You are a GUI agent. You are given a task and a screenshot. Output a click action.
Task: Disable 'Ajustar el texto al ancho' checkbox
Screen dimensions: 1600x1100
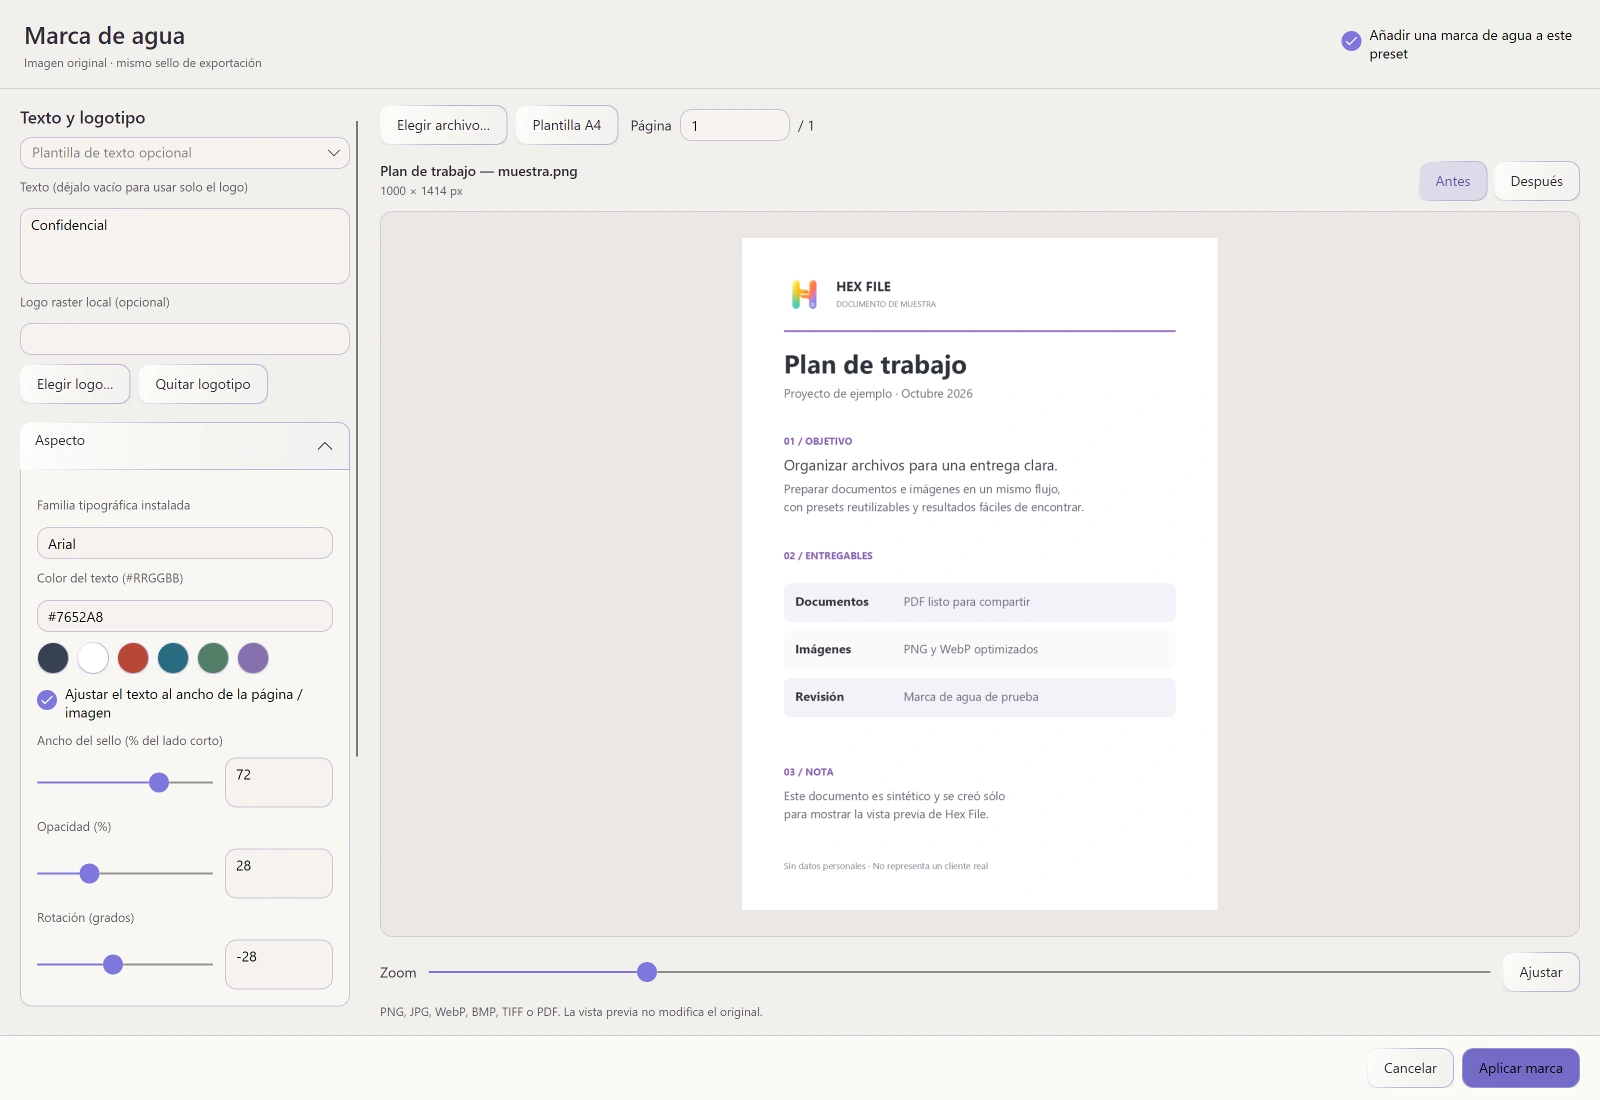[x=47, y=700]
